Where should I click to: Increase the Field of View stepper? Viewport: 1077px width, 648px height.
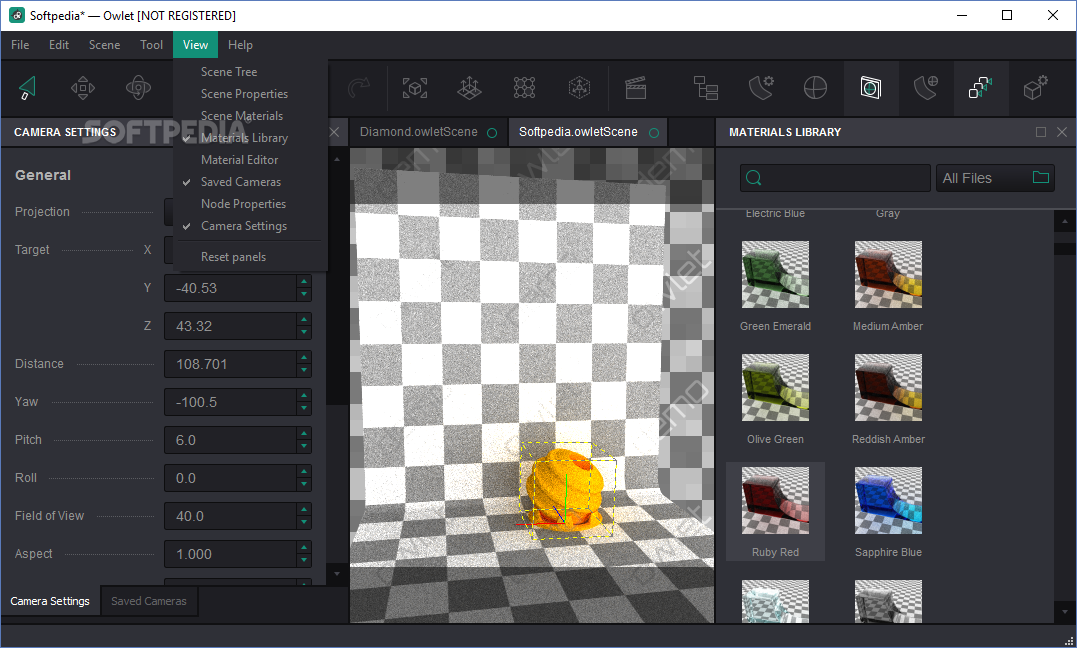pyautogui.click(x=304, y=509)
